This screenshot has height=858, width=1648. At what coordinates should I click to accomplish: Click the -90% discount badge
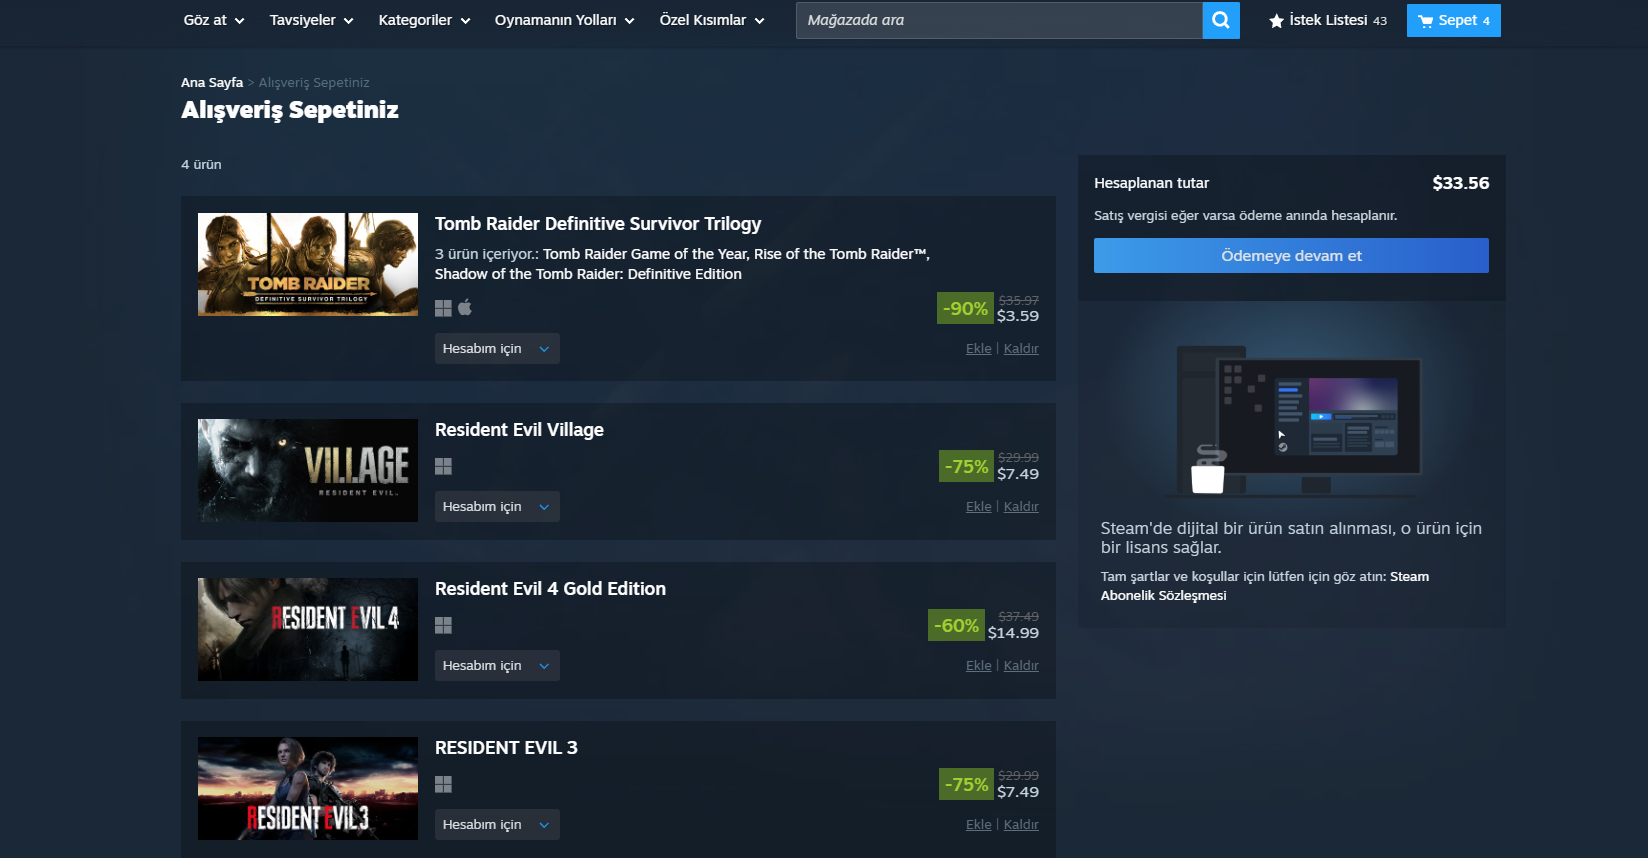click(966, 308)
